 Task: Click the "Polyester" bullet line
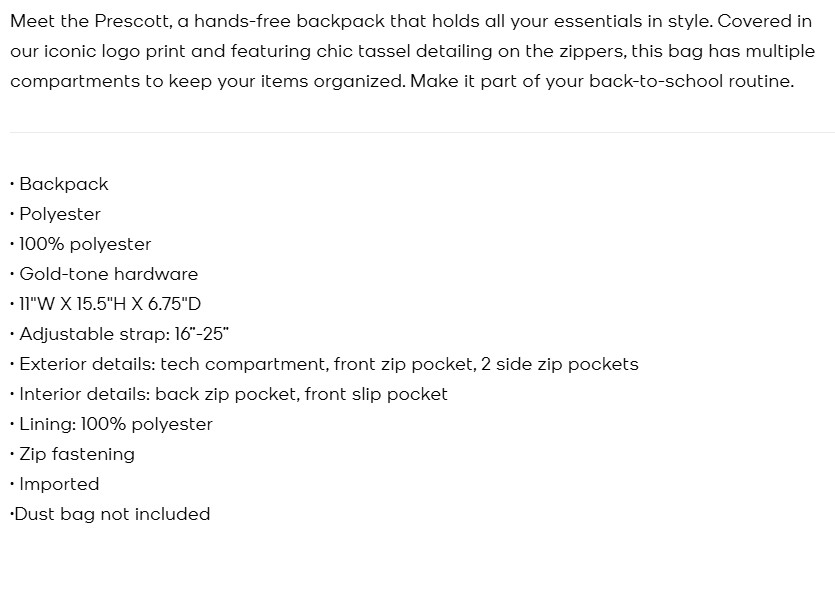(x=60, y=214)
